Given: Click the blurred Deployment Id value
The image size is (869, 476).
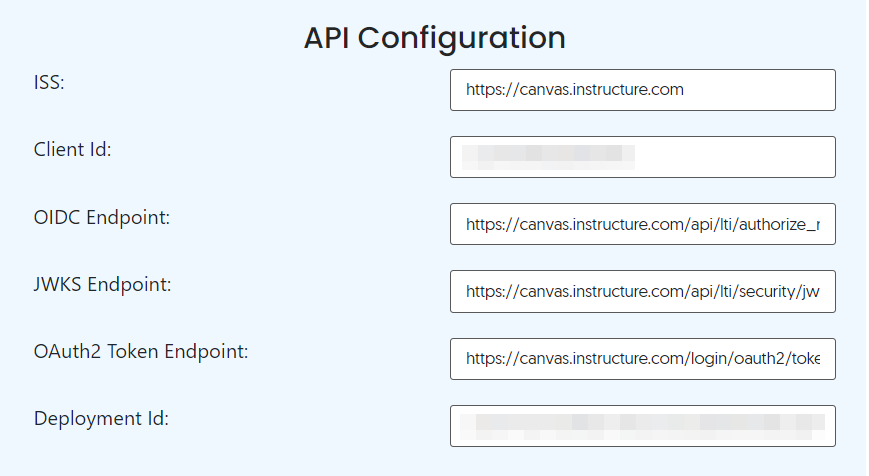Looking at the screenshot, I should coord(642,427).
